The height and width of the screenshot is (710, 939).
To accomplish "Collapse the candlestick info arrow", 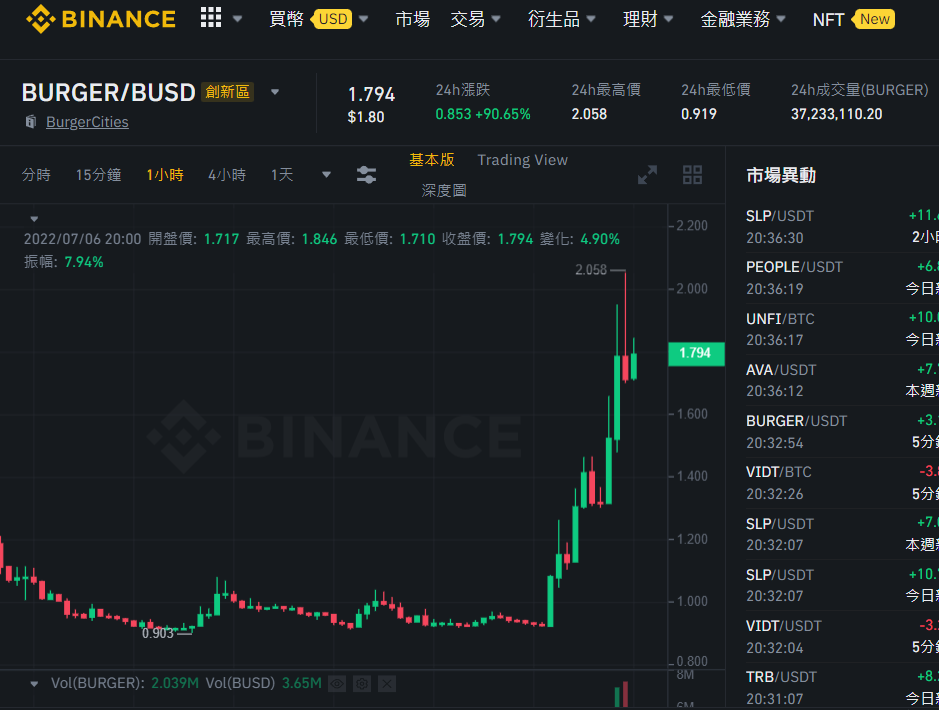I will click(x=34, y=219).
